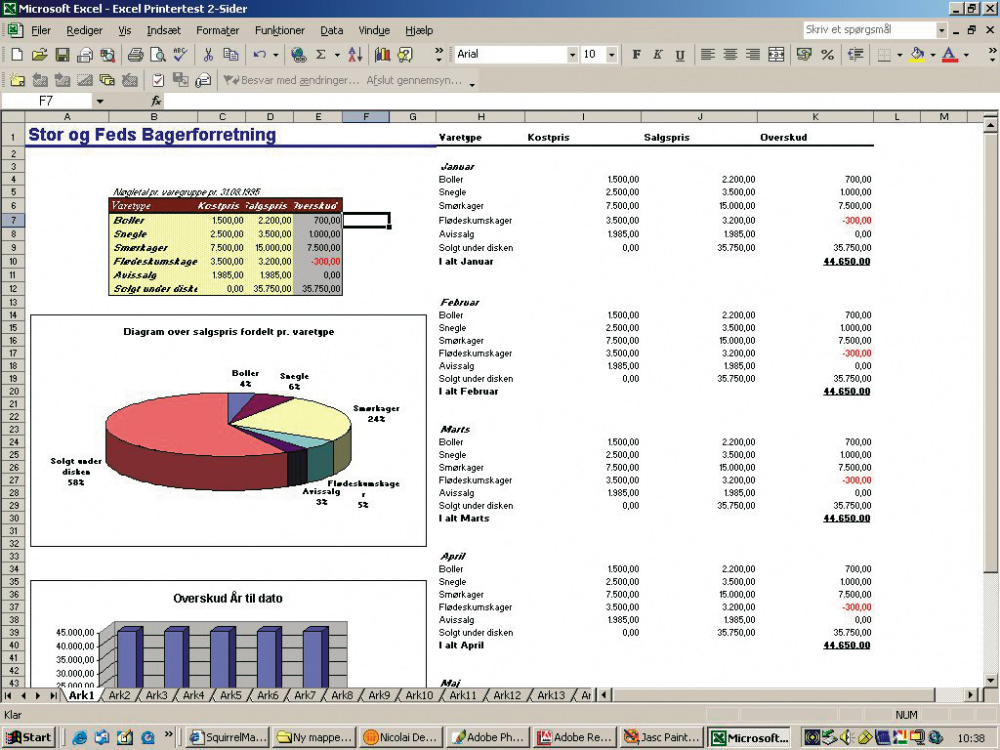
Task: Click the AutoSum sigma icon
Action: pos(321,55)
